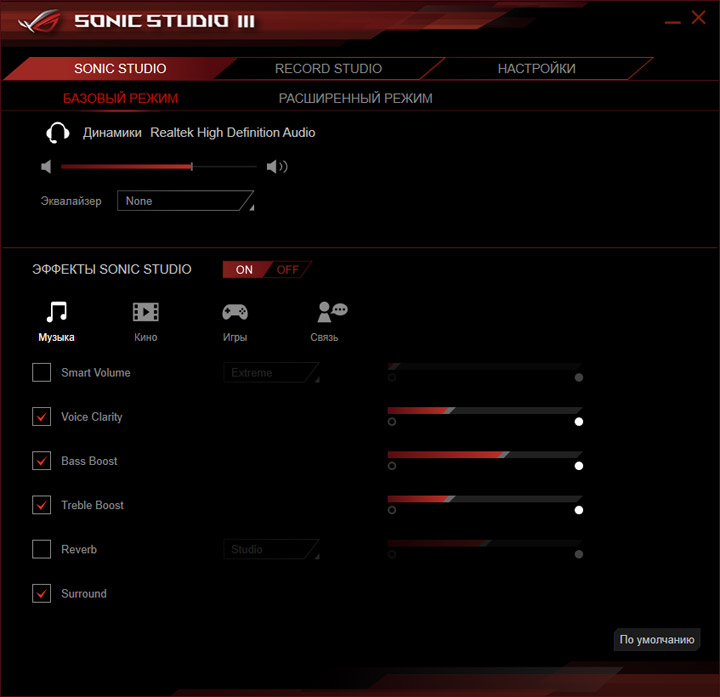Set Treble Boost to minimum dot
This screenshot has width=720, height=697.
392,510
